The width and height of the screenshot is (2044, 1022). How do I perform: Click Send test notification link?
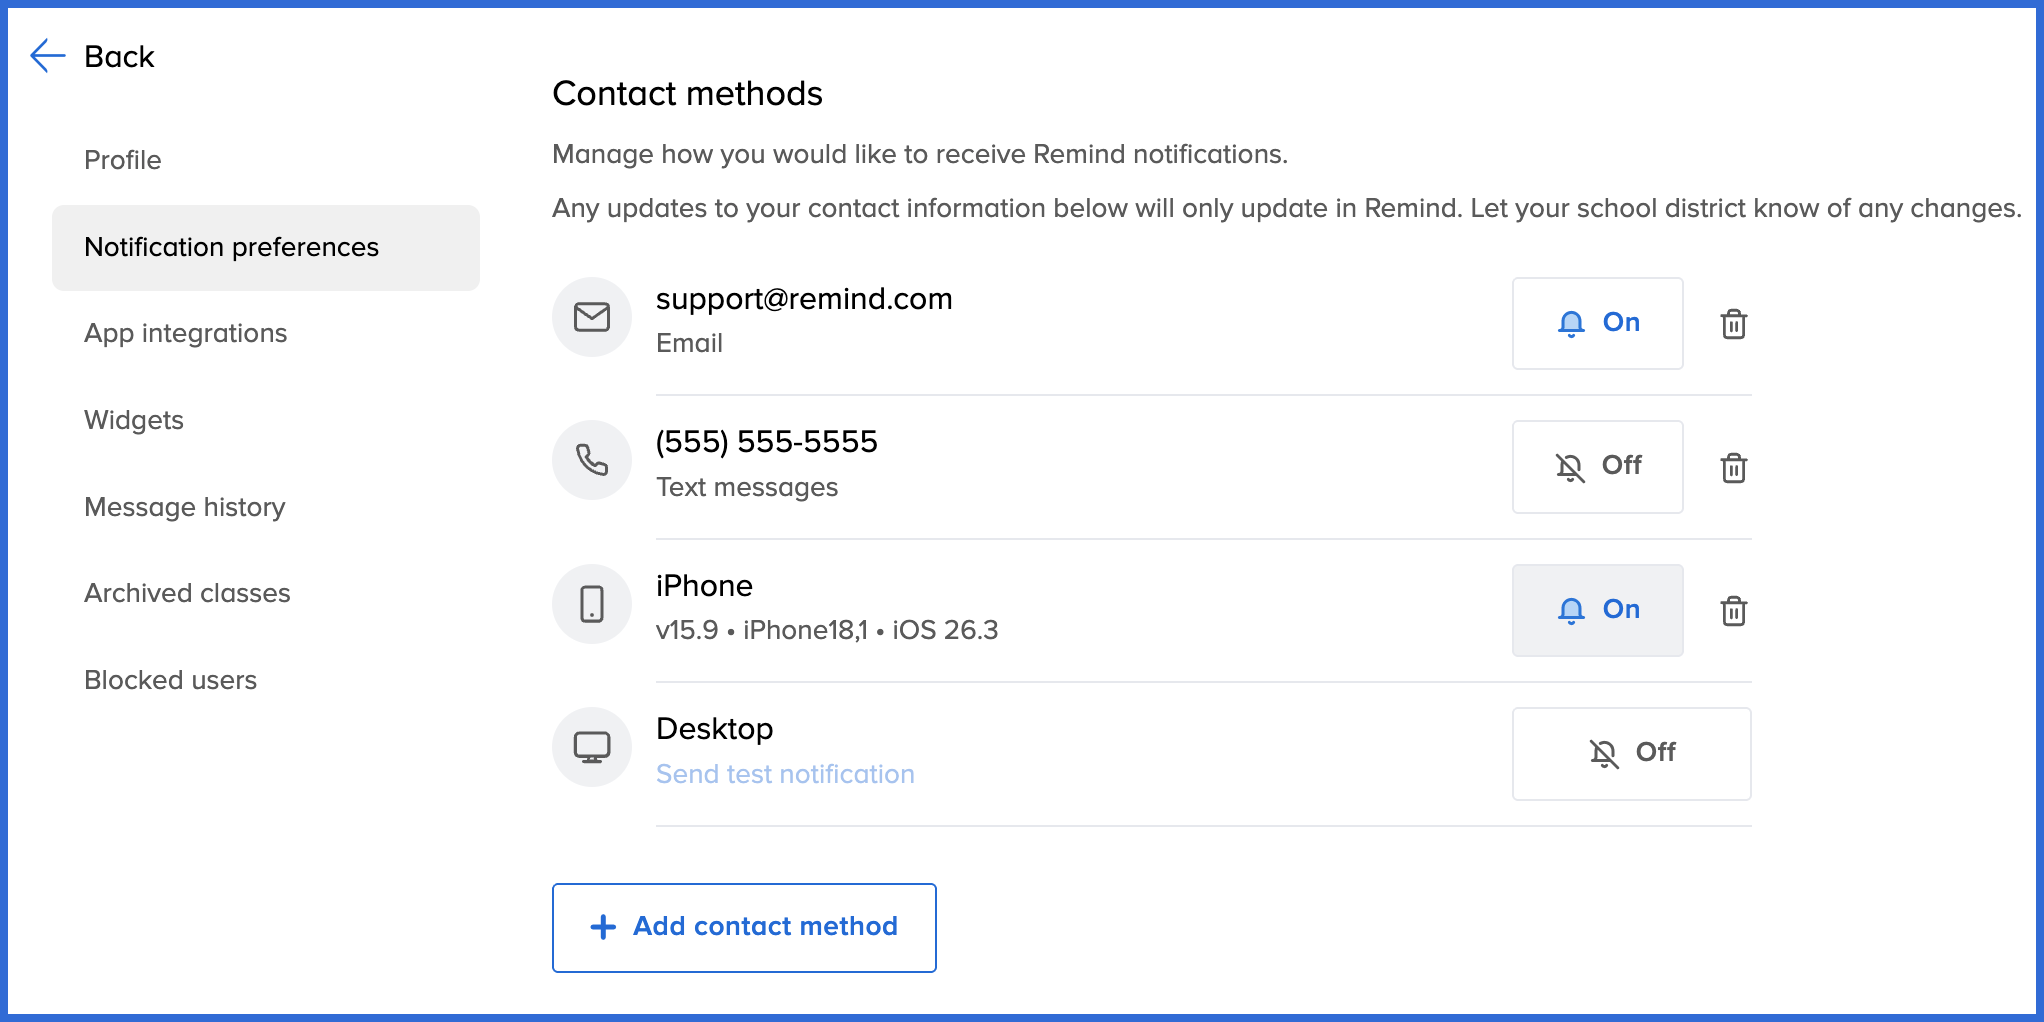click(785, 774)
